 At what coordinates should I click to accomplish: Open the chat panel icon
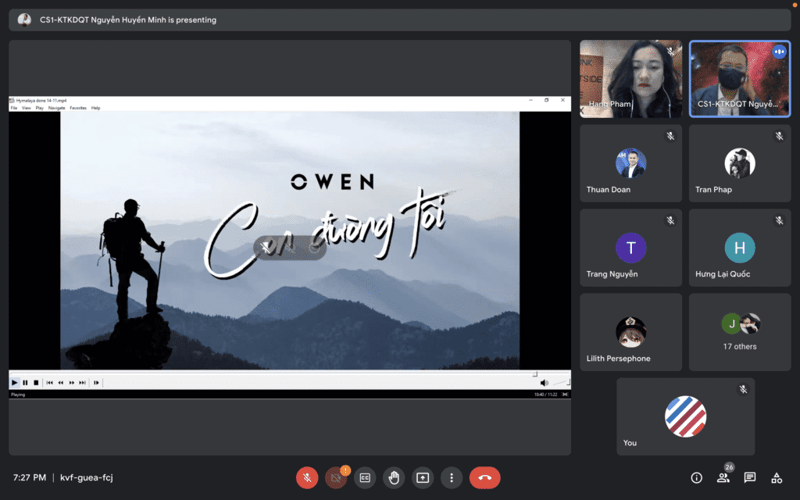749,478
